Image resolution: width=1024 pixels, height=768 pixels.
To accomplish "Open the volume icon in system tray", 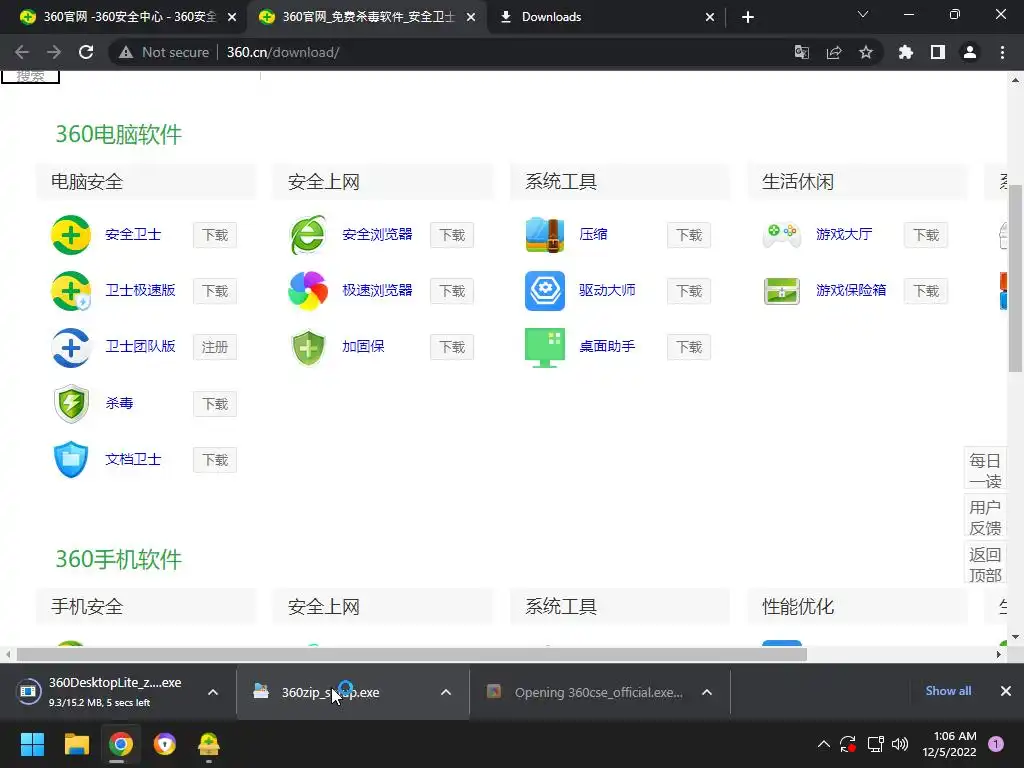I will [900, 744].
